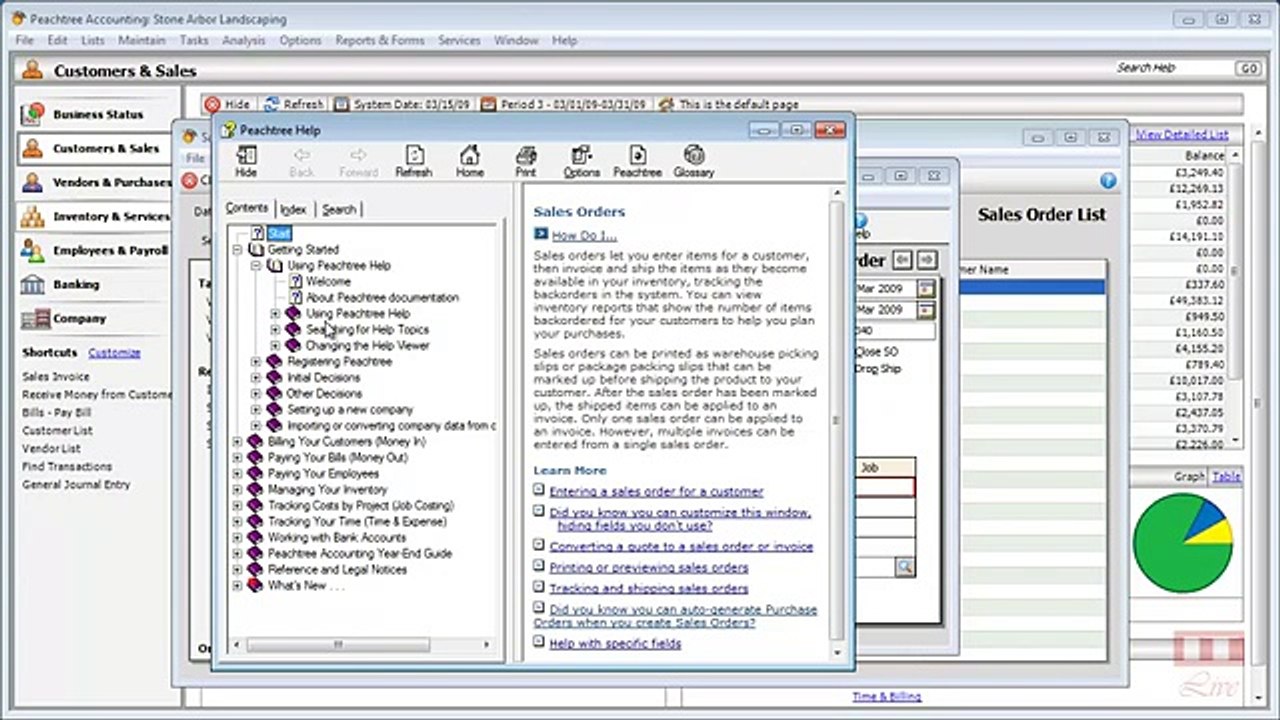Viewport: 1280px width, 720px height.
Task: Expand the Registering Peachtree node
Action: (255, 361)
